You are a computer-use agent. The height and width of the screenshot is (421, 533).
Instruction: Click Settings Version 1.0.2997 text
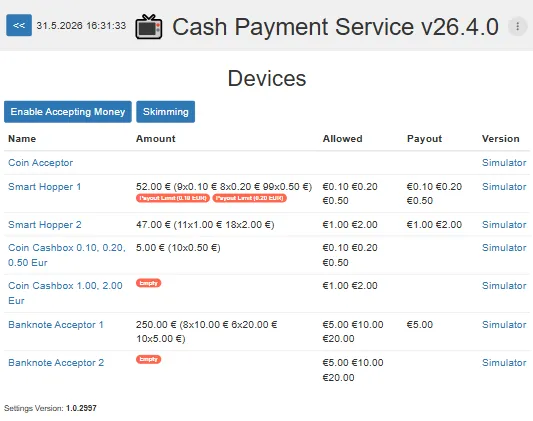point(50,408)
